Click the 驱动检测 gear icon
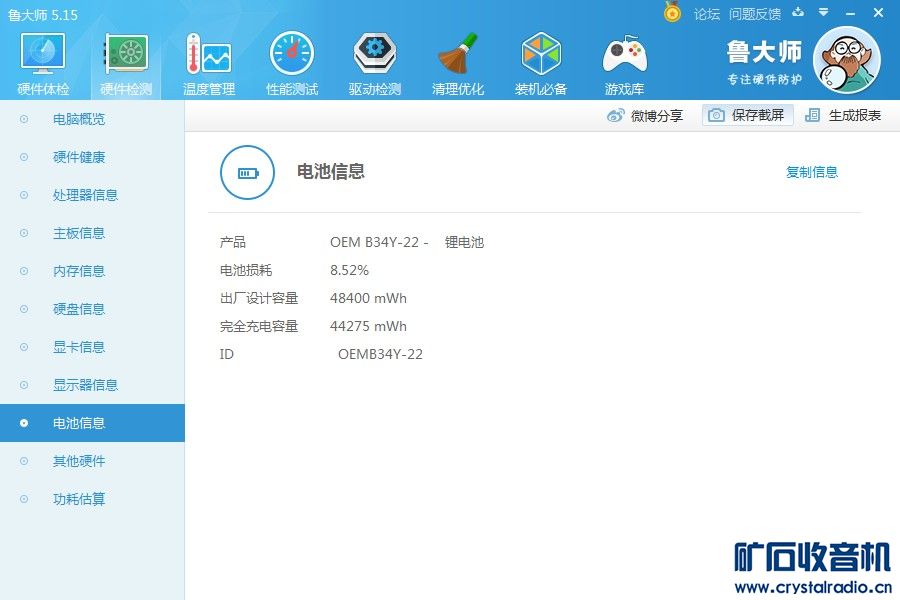 pos(375,57)
